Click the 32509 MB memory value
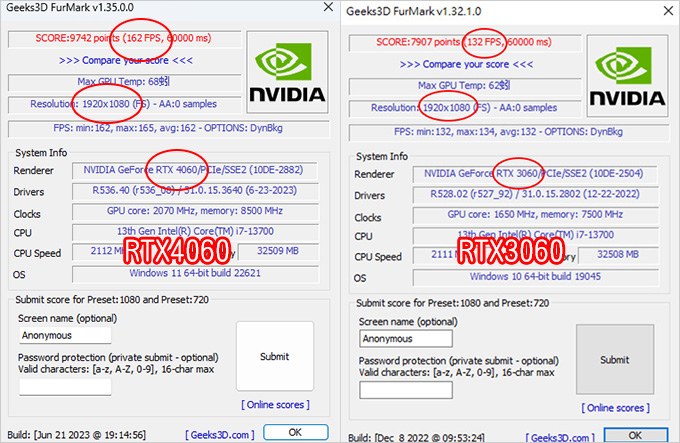 [x=278, y=251]
